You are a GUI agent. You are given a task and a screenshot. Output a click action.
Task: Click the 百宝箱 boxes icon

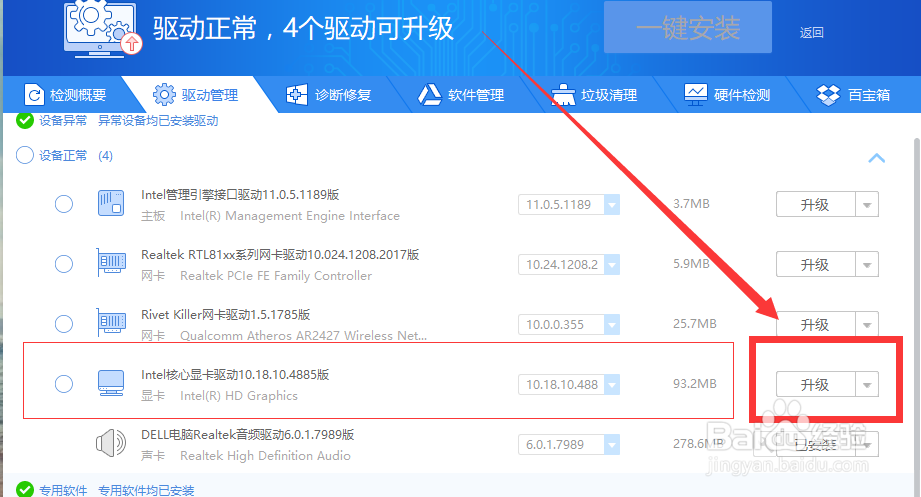point(828,94)
